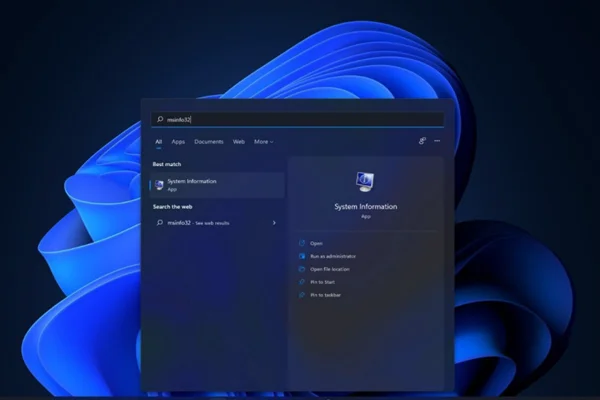Expand the web result chevron arrow

pos(274,222)
